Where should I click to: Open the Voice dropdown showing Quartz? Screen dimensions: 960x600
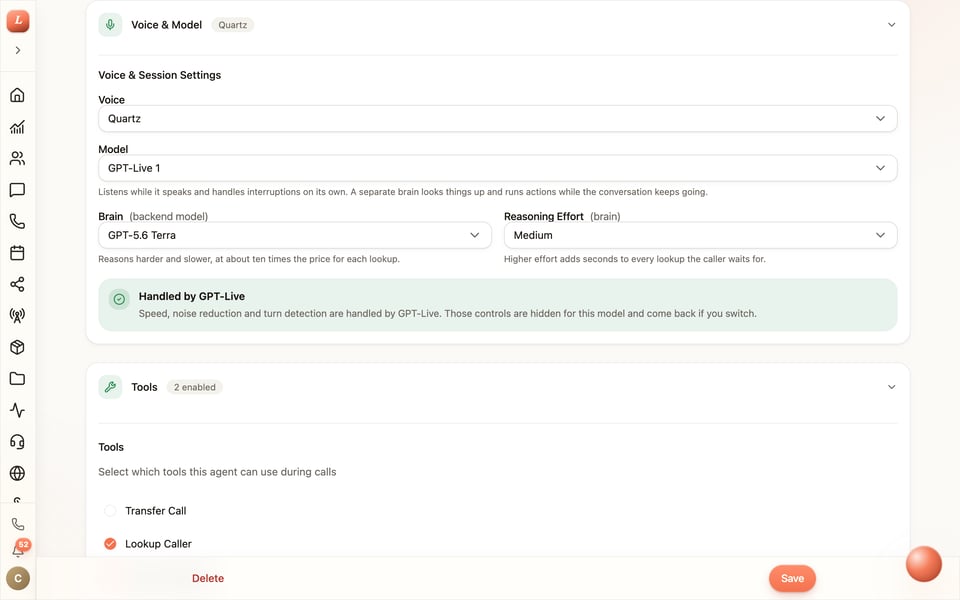498,119
